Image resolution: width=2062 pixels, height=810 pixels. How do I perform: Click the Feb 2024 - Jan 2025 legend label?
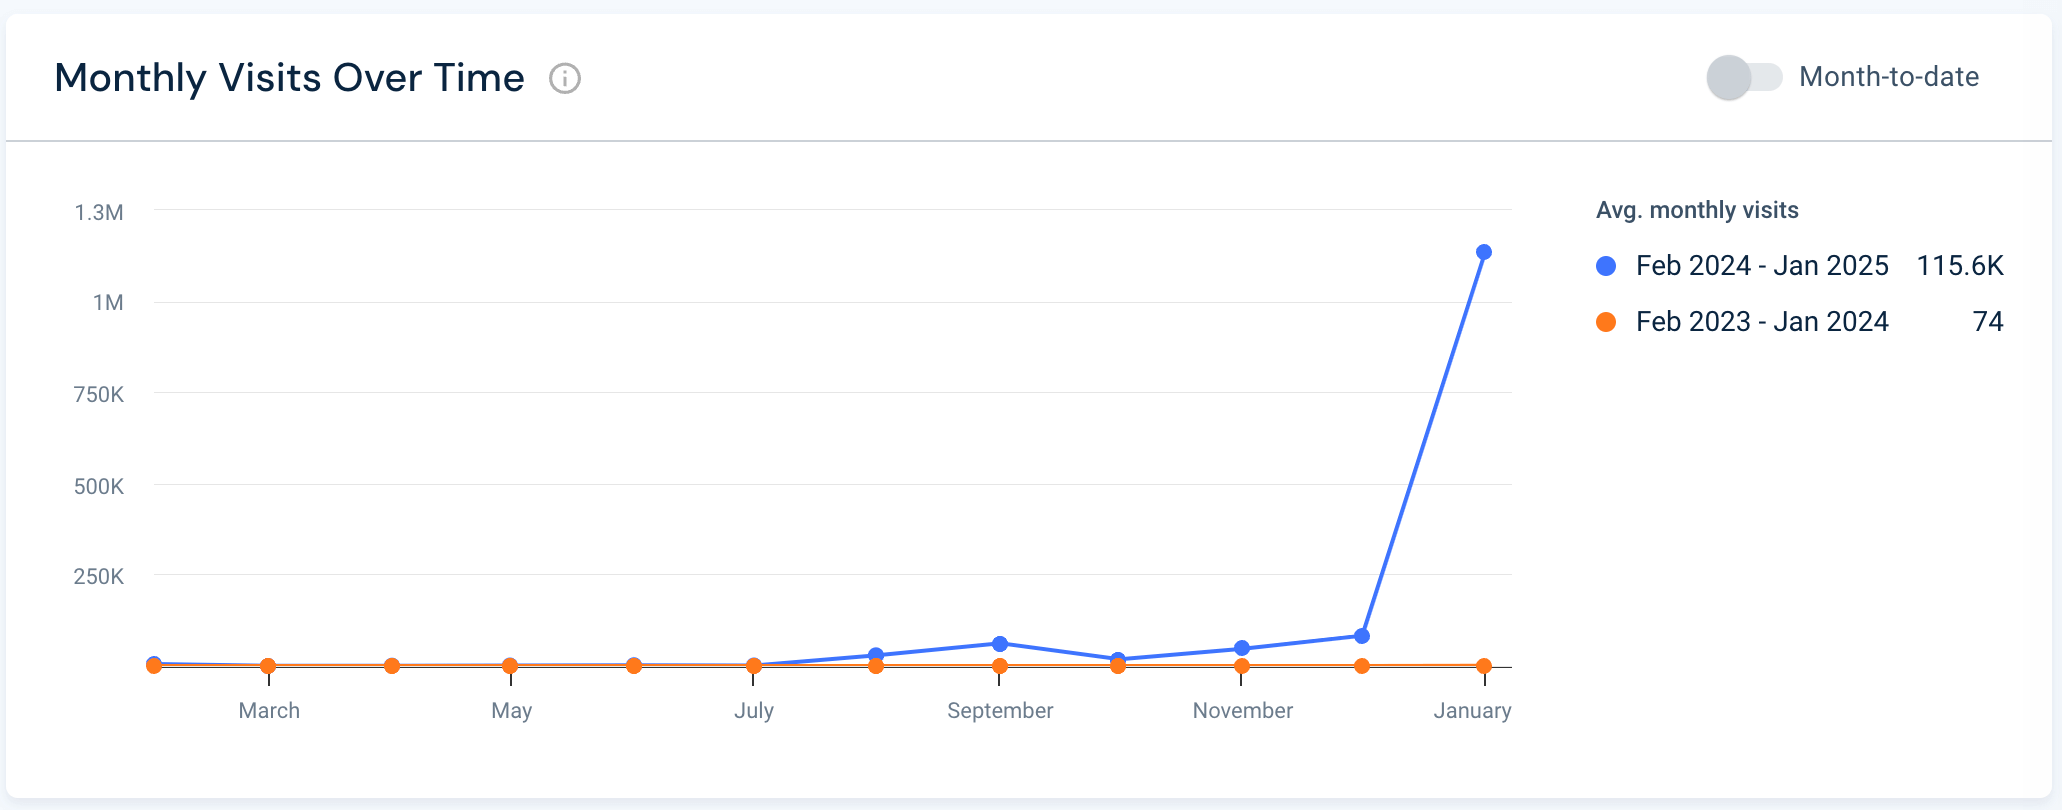click(x=1762, y=266)
